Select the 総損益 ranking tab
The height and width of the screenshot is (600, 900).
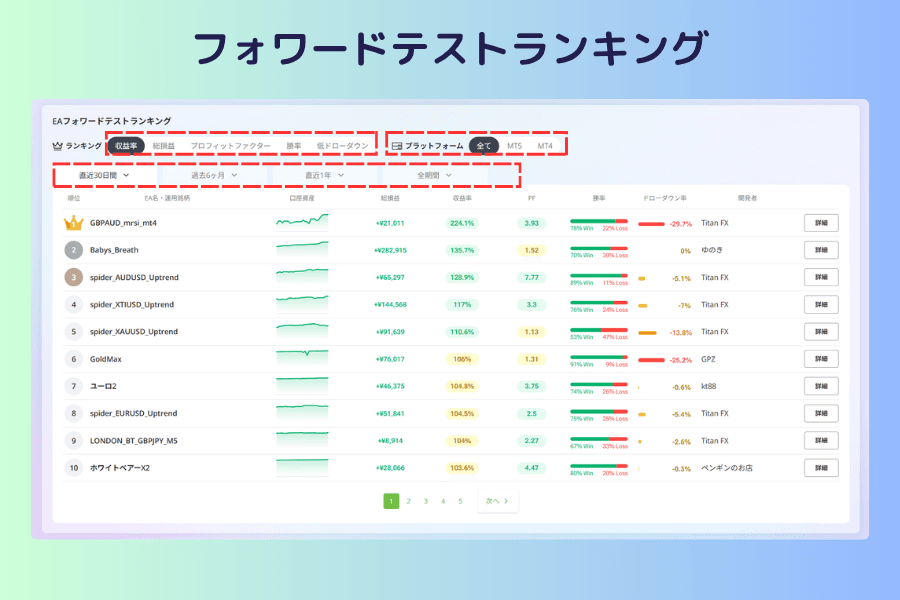point(164,146)
